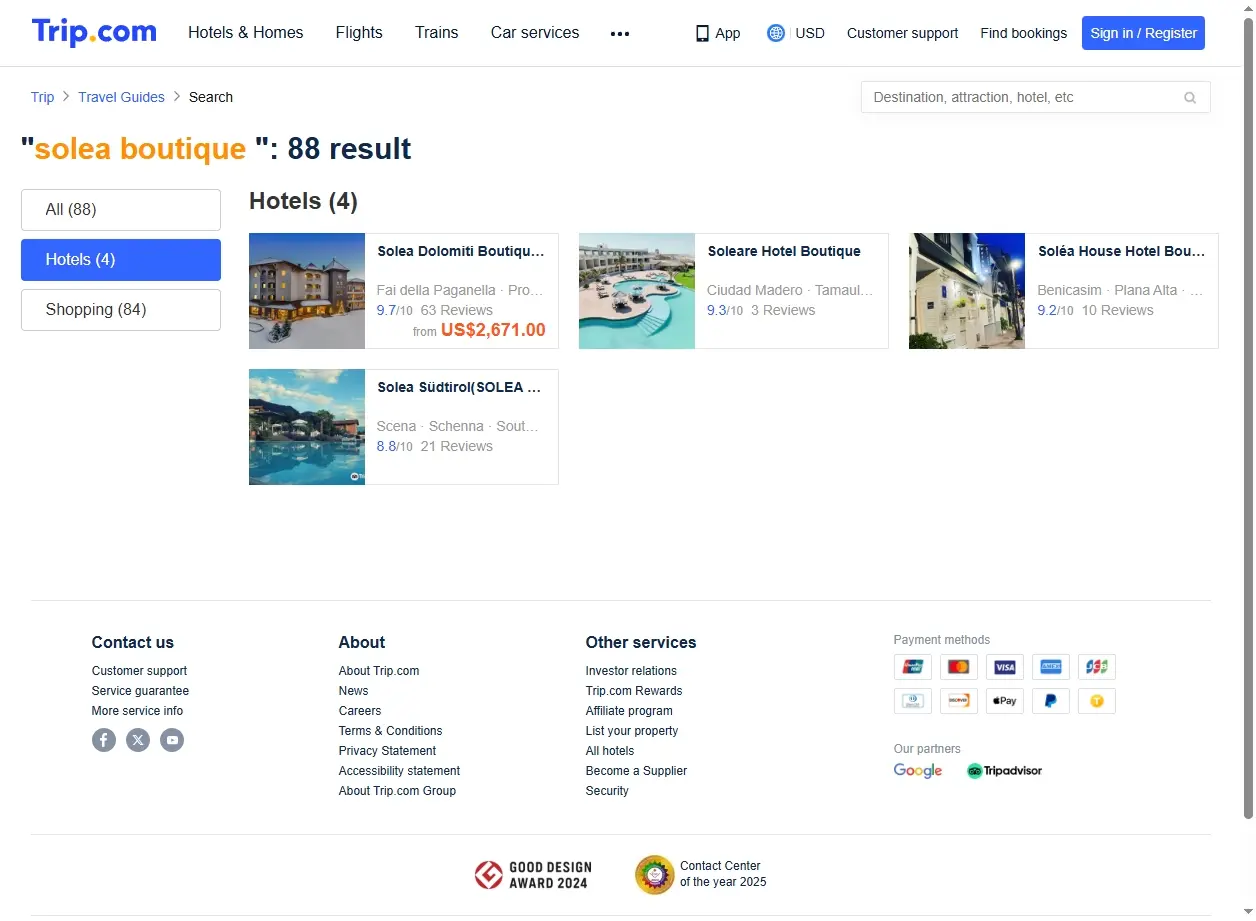Open List your property link
1256x921 pixels.
coord(632,731)
